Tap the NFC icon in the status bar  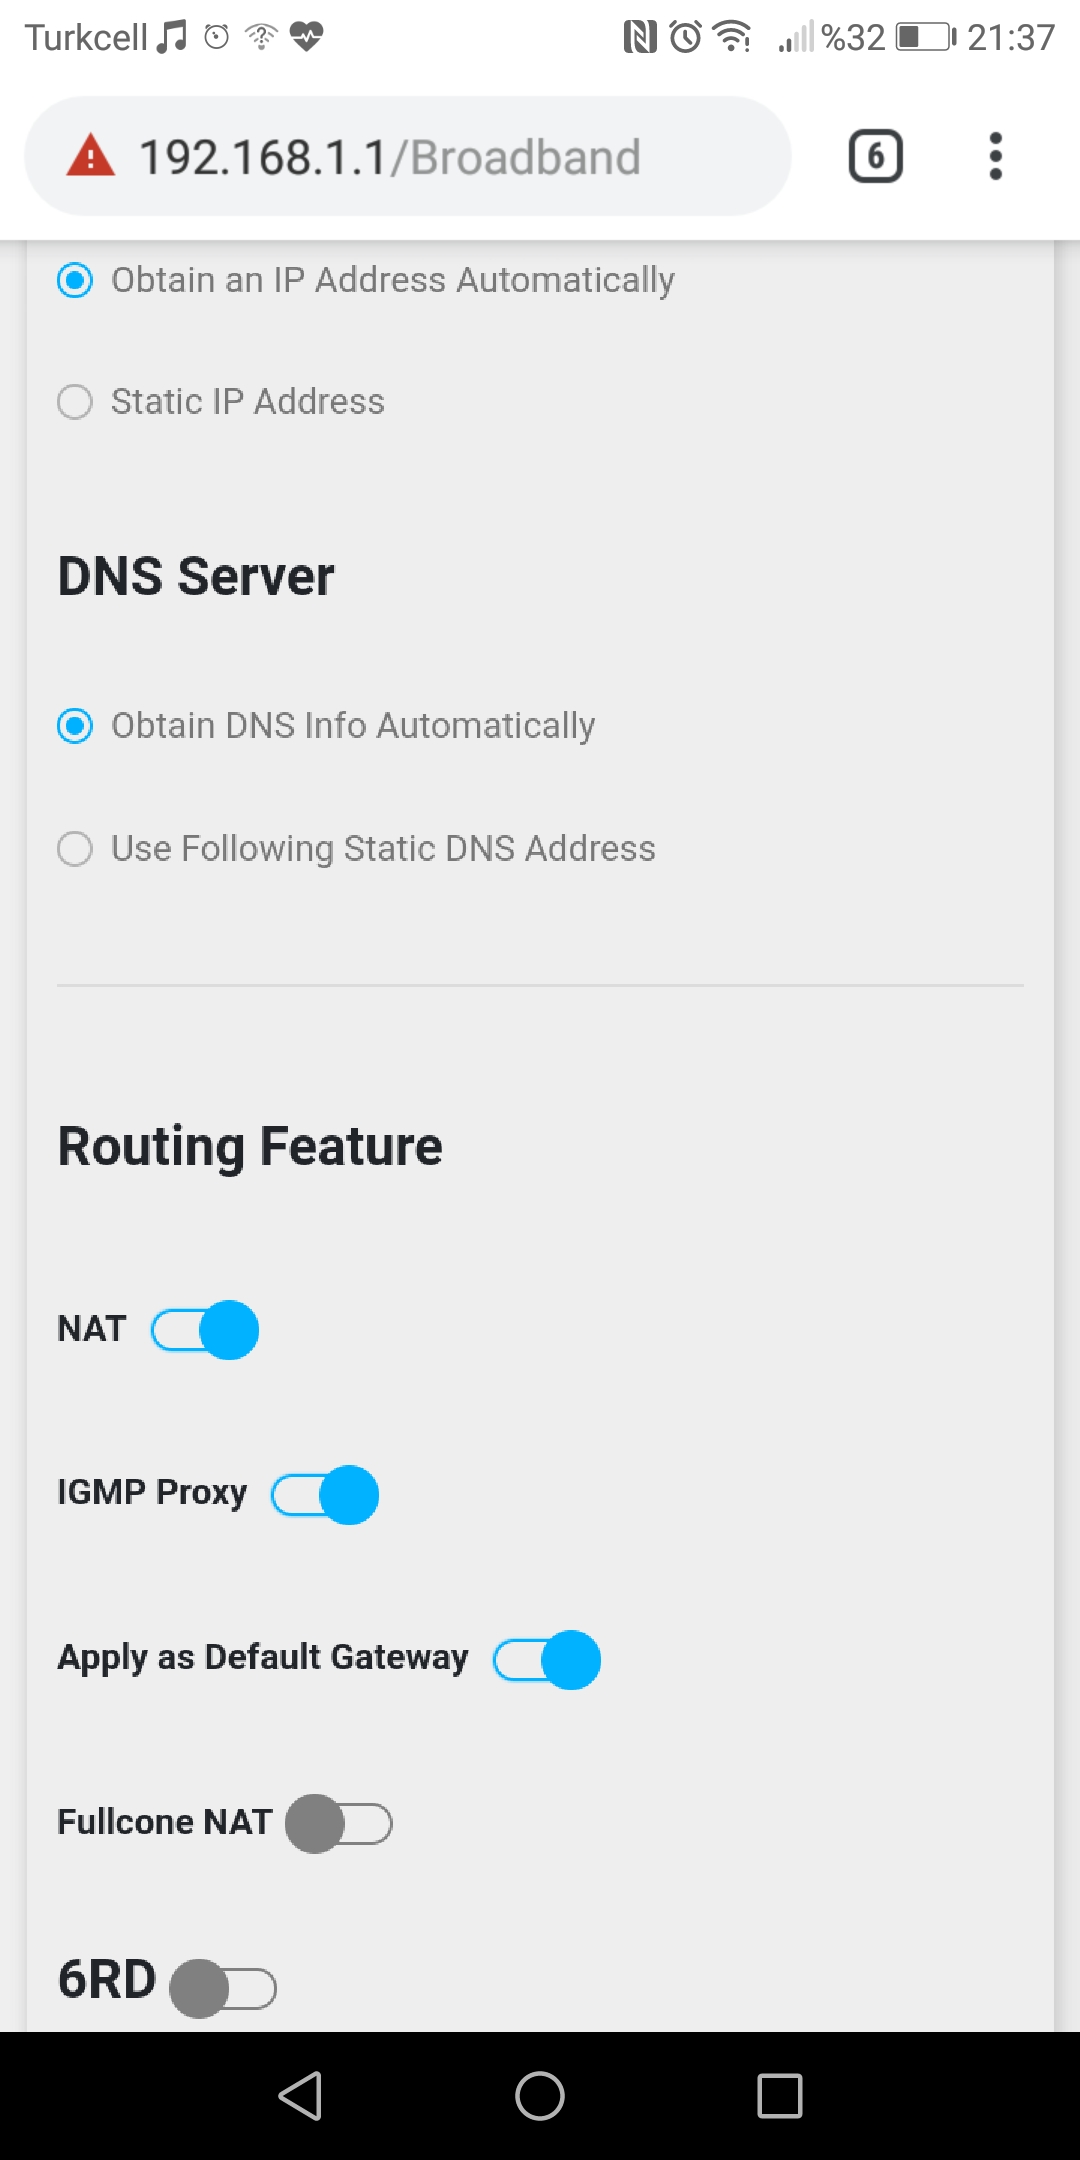pos(640,38)
